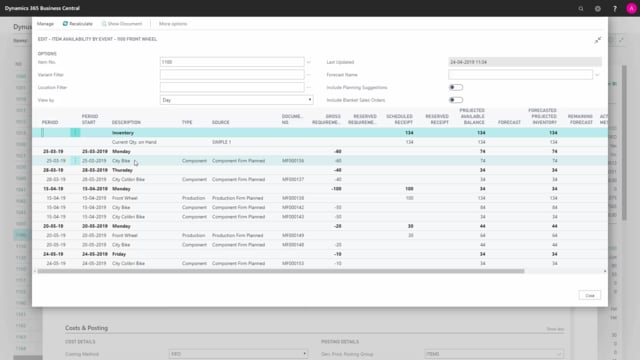This screenshot has height=360, width=640.
Task: Sort by the Description column header
Action: 126,122
